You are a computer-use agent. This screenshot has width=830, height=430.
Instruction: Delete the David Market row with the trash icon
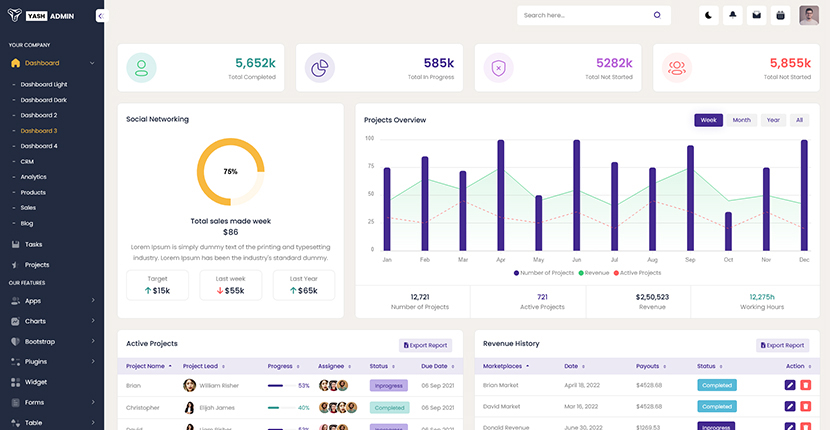pyautogui.click(x=806, y=407)
